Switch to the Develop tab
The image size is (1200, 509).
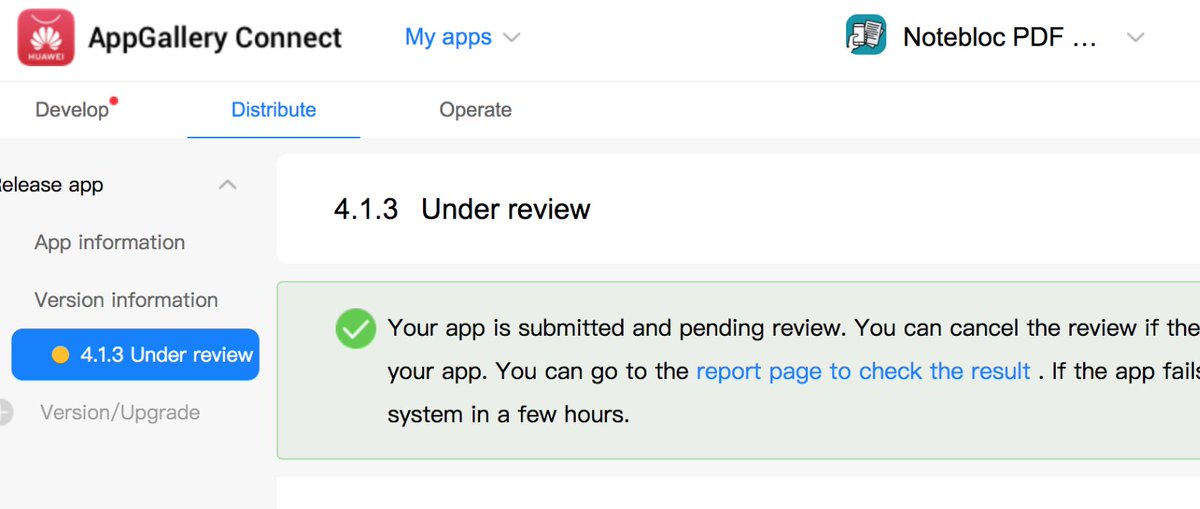point(72,110)
